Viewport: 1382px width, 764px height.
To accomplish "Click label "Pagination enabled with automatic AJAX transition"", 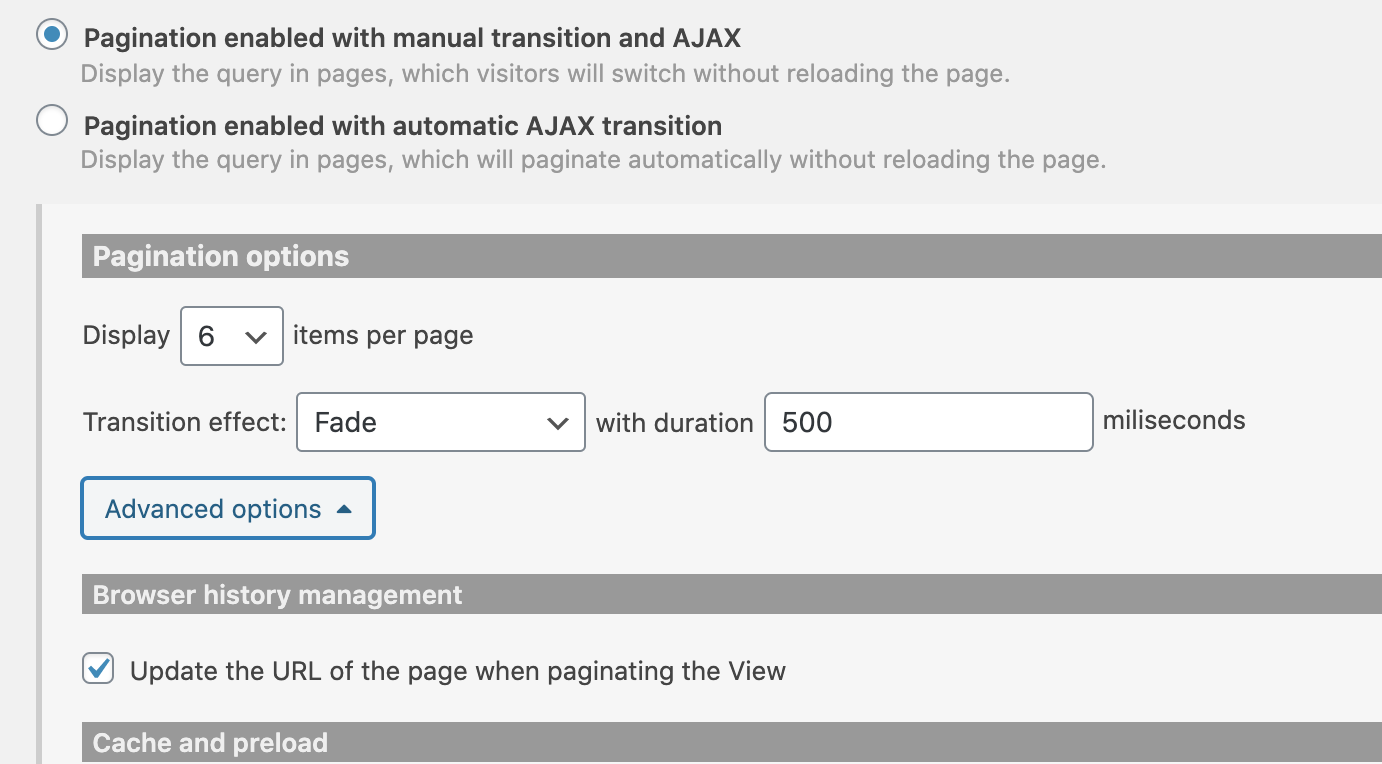I will [x=403, y=126].
